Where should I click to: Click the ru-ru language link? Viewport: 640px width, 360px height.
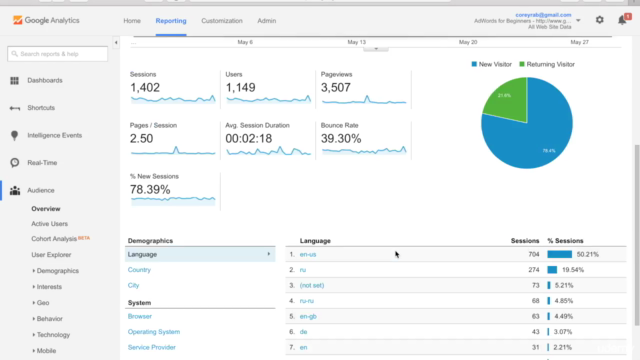307,301
